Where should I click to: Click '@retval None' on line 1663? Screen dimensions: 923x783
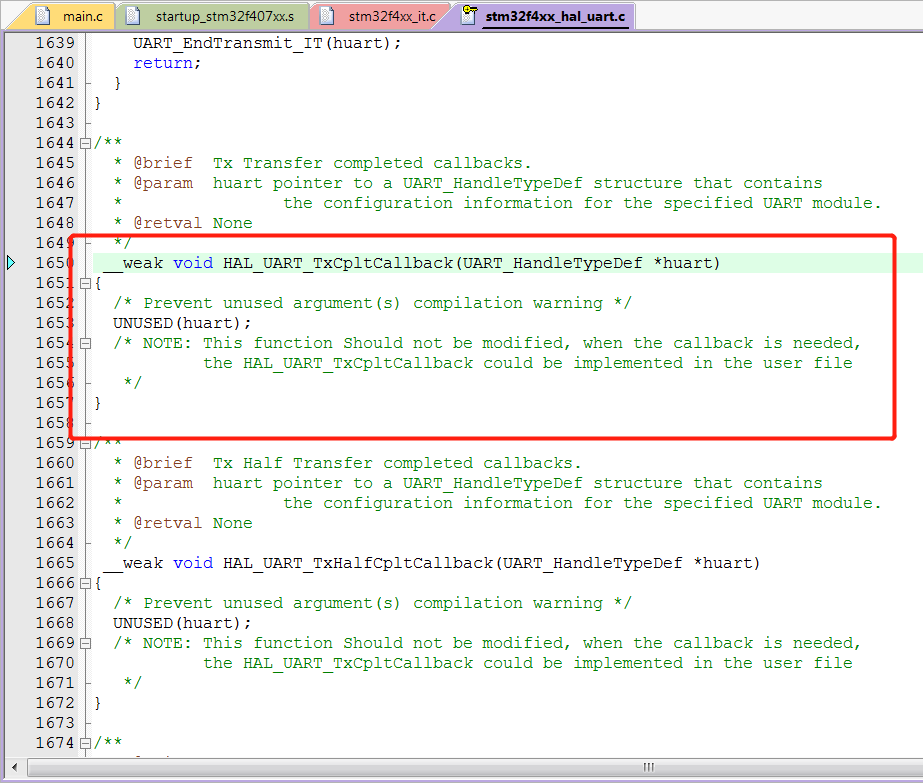pyautogui.click(x=193, y=523)
